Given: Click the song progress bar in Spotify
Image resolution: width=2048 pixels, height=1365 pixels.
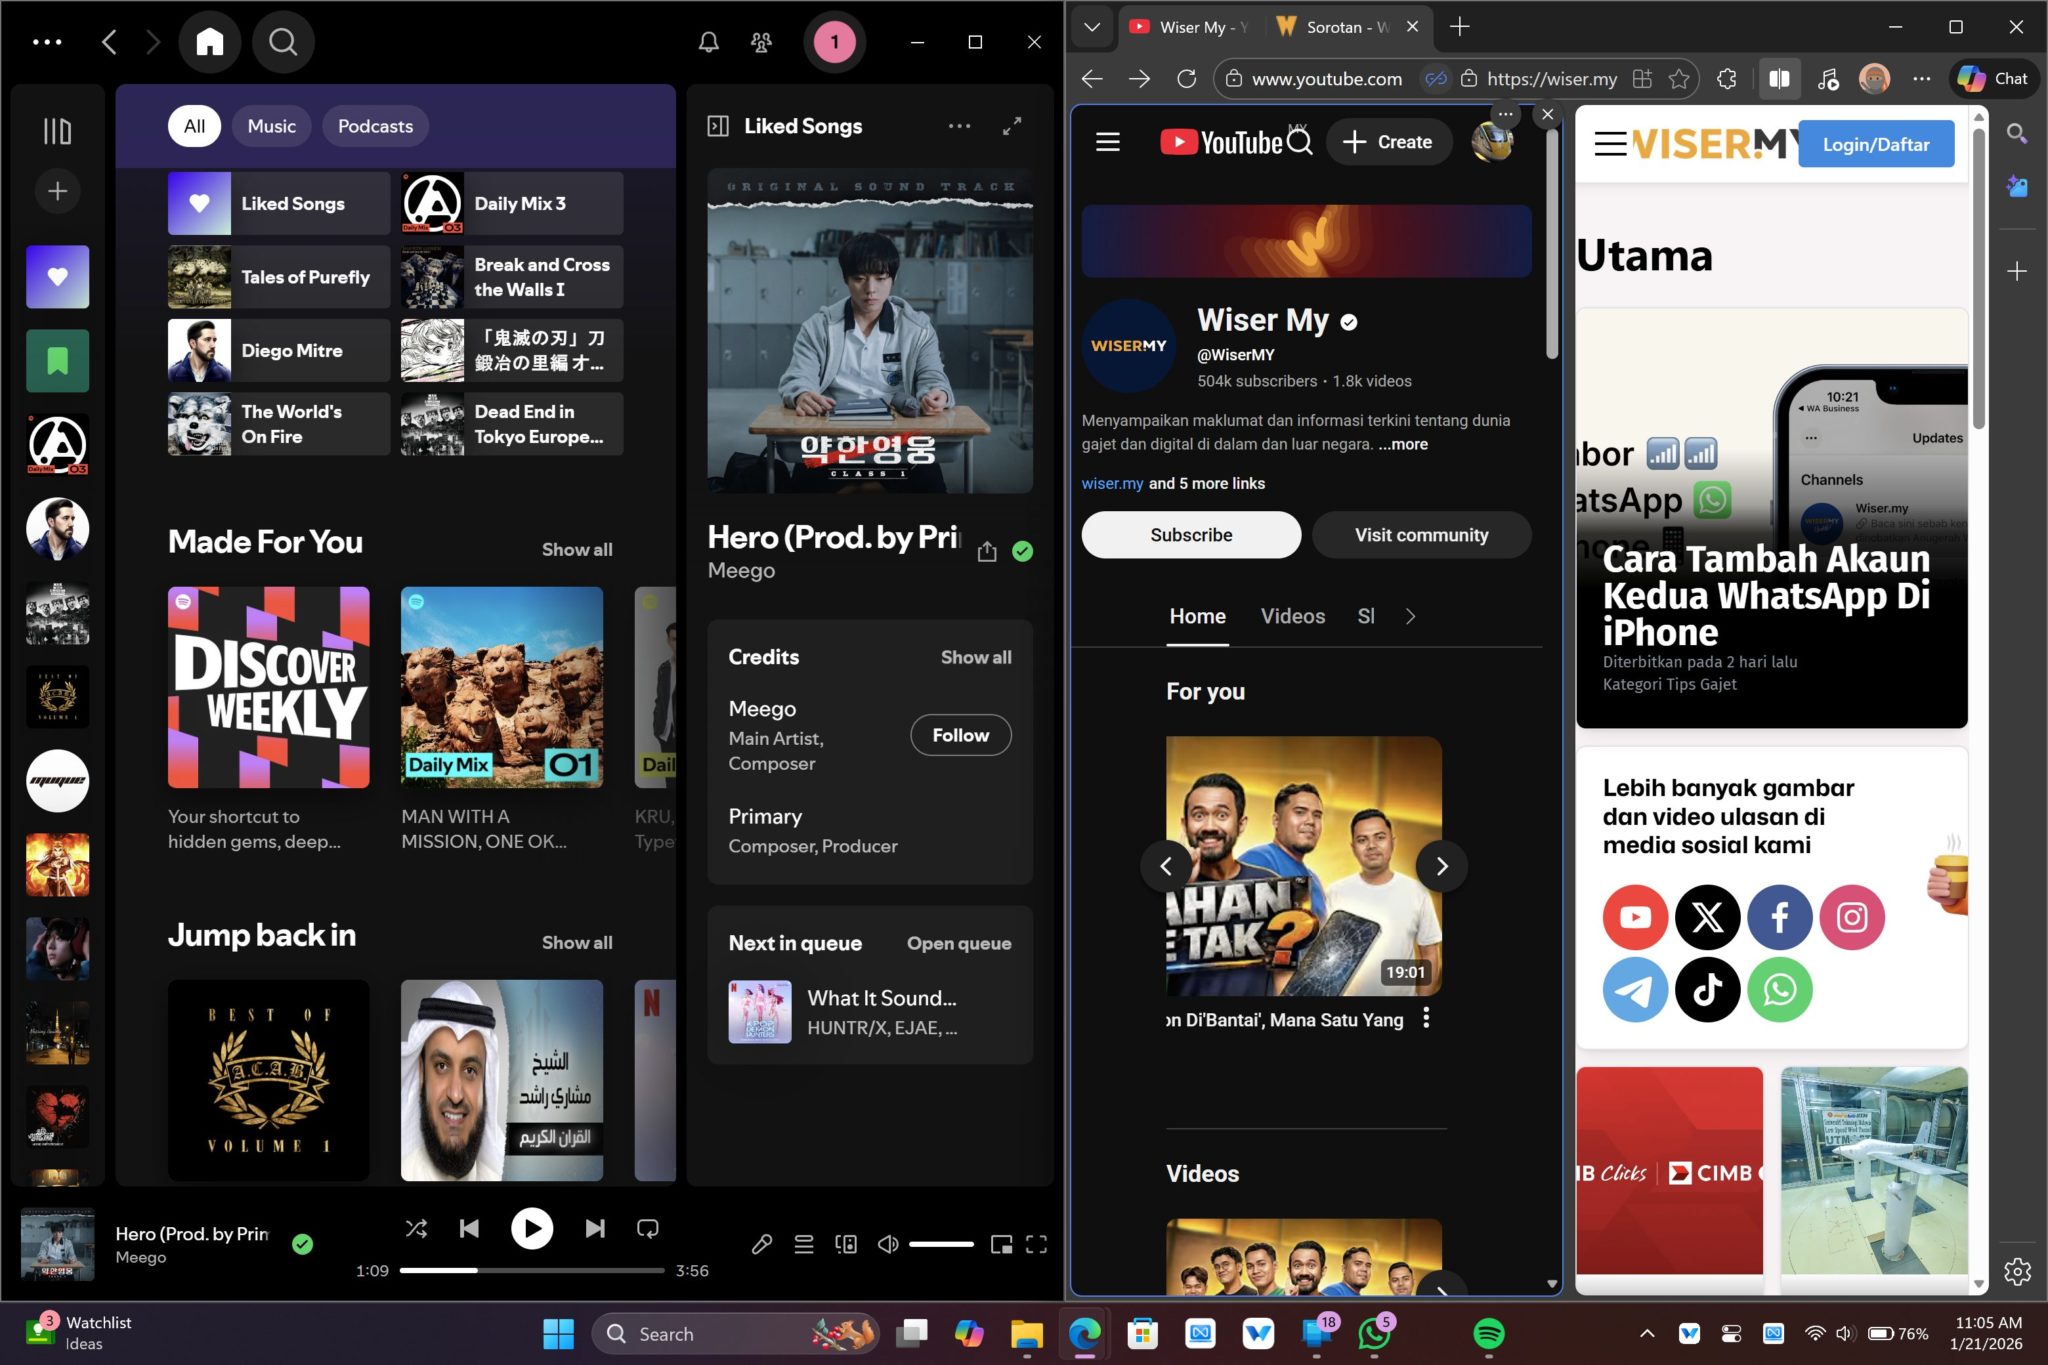Looking at the screenshot, I should [x=532, y=1270].
